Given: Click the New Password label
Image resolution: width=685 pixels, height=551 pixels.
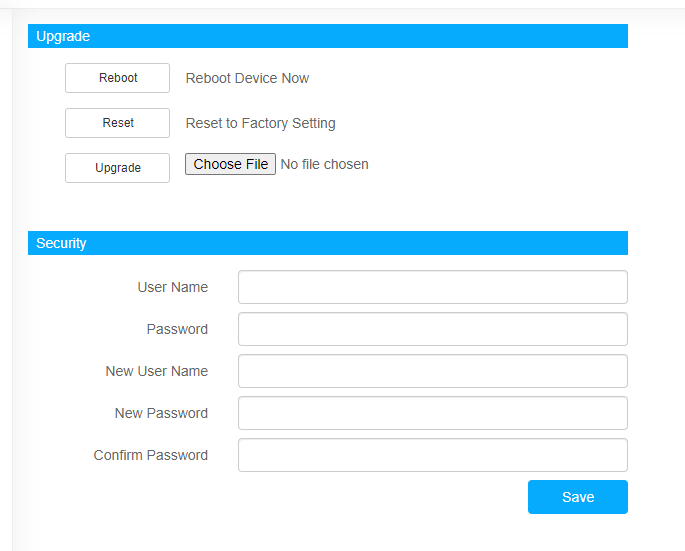Looking at the screenshot, I should click(x=161, y=413).
